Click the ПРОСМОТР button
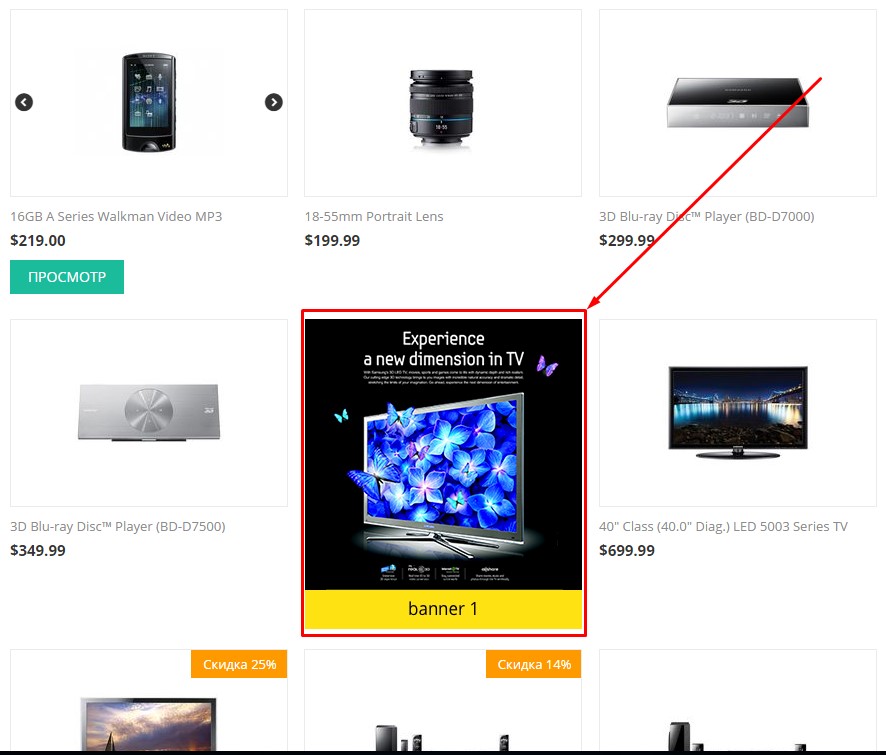Screen dimensions: 886x755 click(67, 277)
